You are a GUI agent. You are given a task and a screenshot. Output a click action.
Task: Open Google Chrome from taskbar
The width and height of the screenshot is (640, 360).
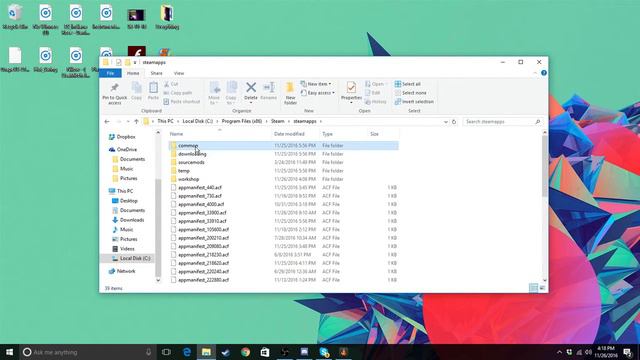tap(245, 352)
